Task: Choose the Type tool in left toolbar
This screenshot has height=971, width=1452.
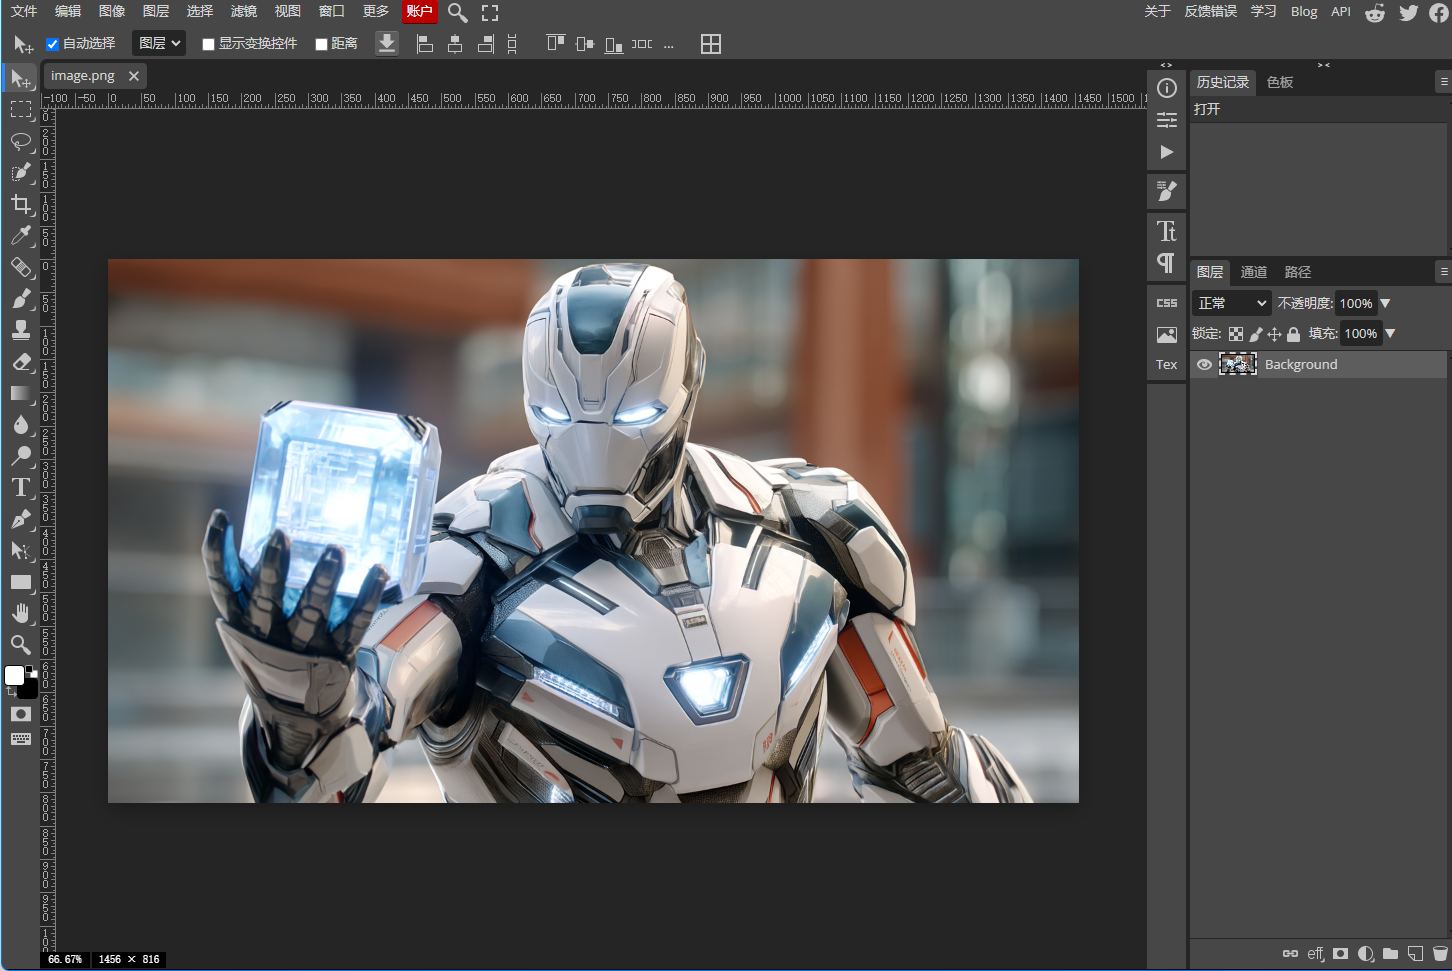Action: click(x=20, y=487)
